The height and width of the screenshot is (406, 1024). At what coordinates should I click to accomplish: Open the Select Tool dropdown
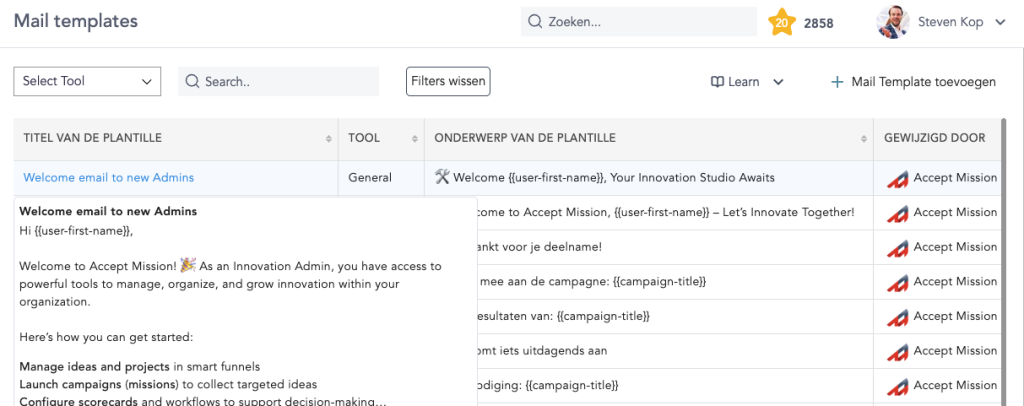point(87,82)
